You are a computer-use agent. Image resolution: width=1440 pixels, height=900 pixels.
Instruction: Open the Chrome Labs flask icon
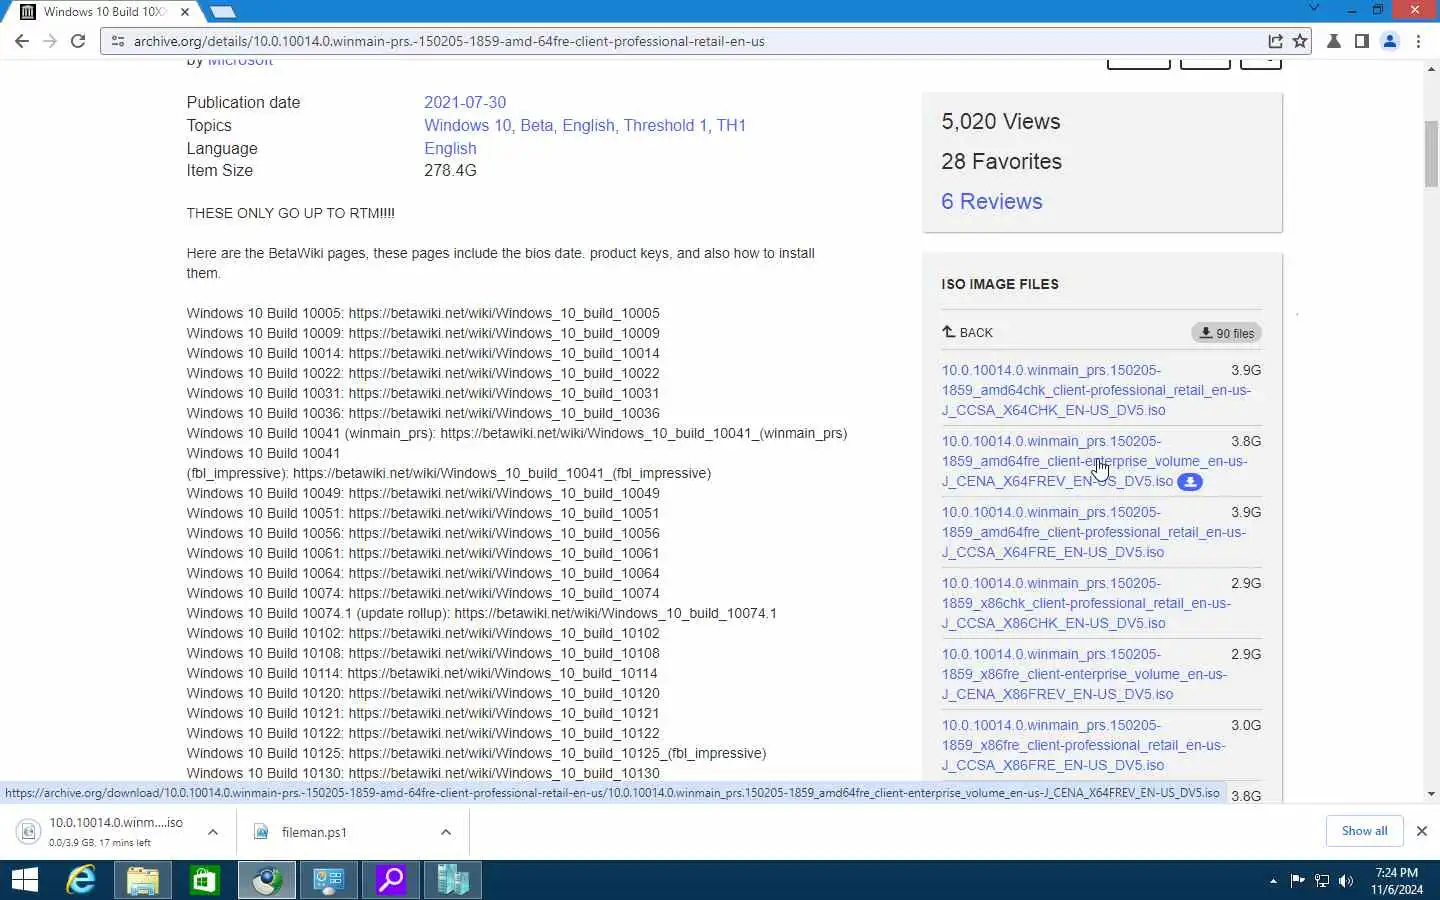1334,41
